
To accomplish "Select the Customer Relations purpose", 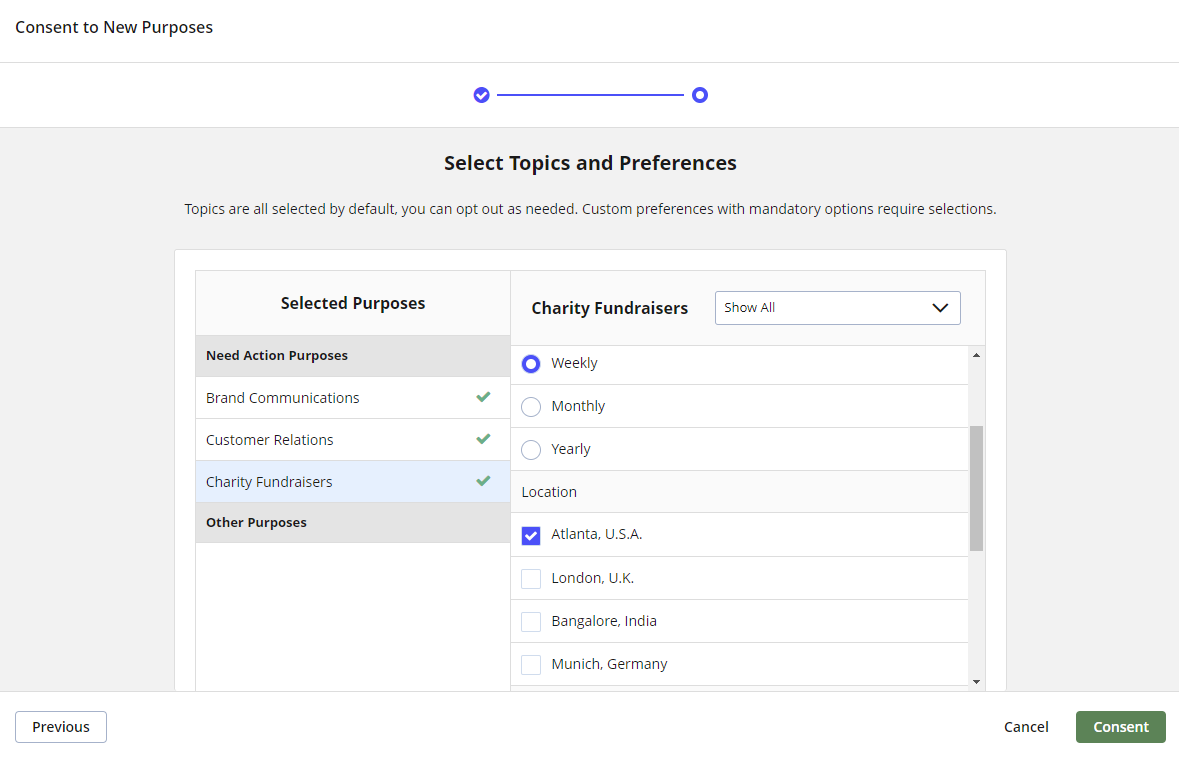I will tap(270, 439).
